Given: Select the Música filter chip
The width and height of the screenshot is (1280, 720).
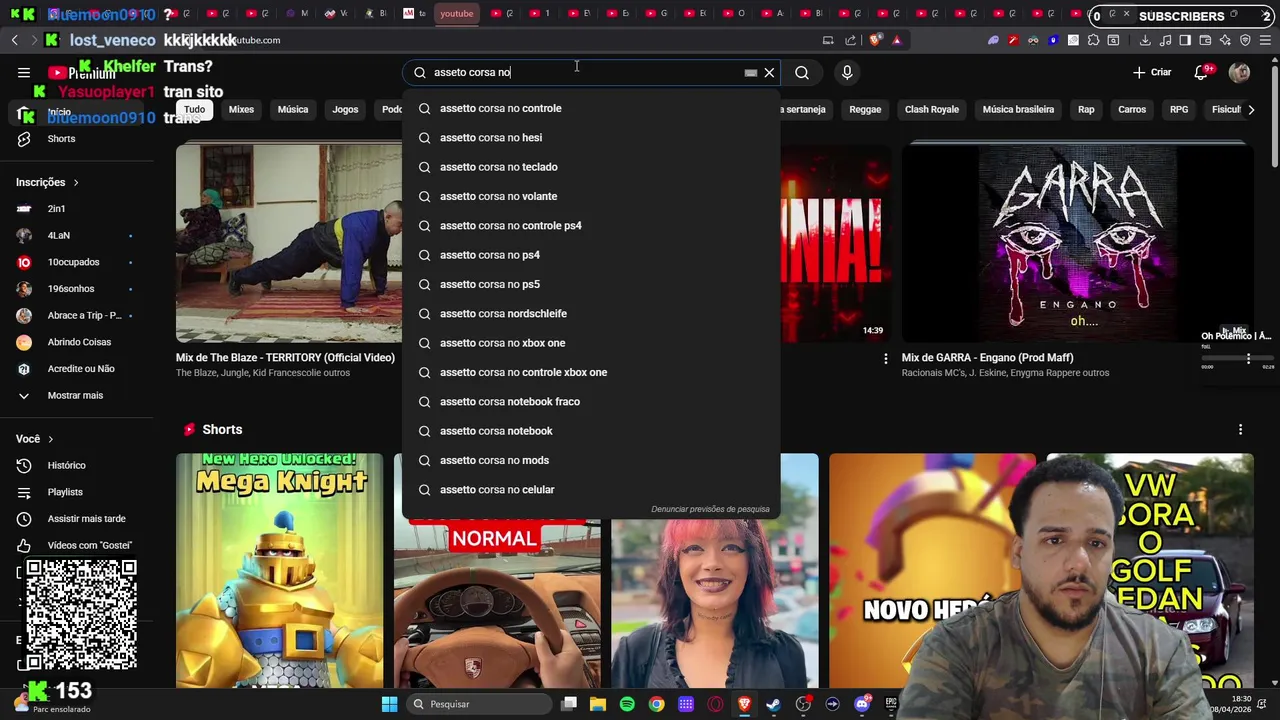Looking at the screenshot, I should pyautogui.click(x=293, y=109).
